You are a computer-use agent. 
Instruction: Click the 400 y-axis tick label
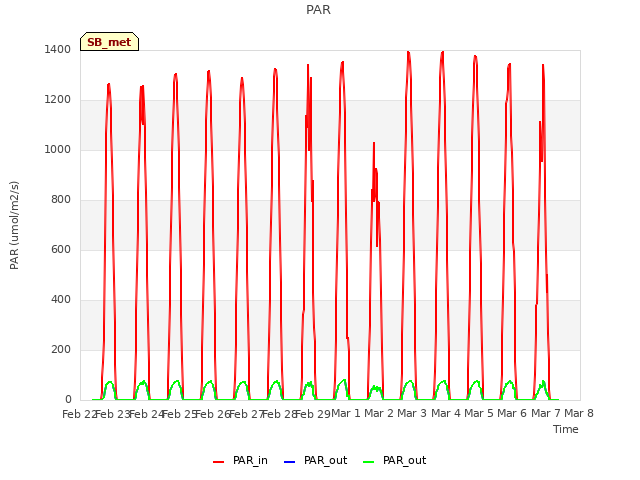[x=61, y=300]
